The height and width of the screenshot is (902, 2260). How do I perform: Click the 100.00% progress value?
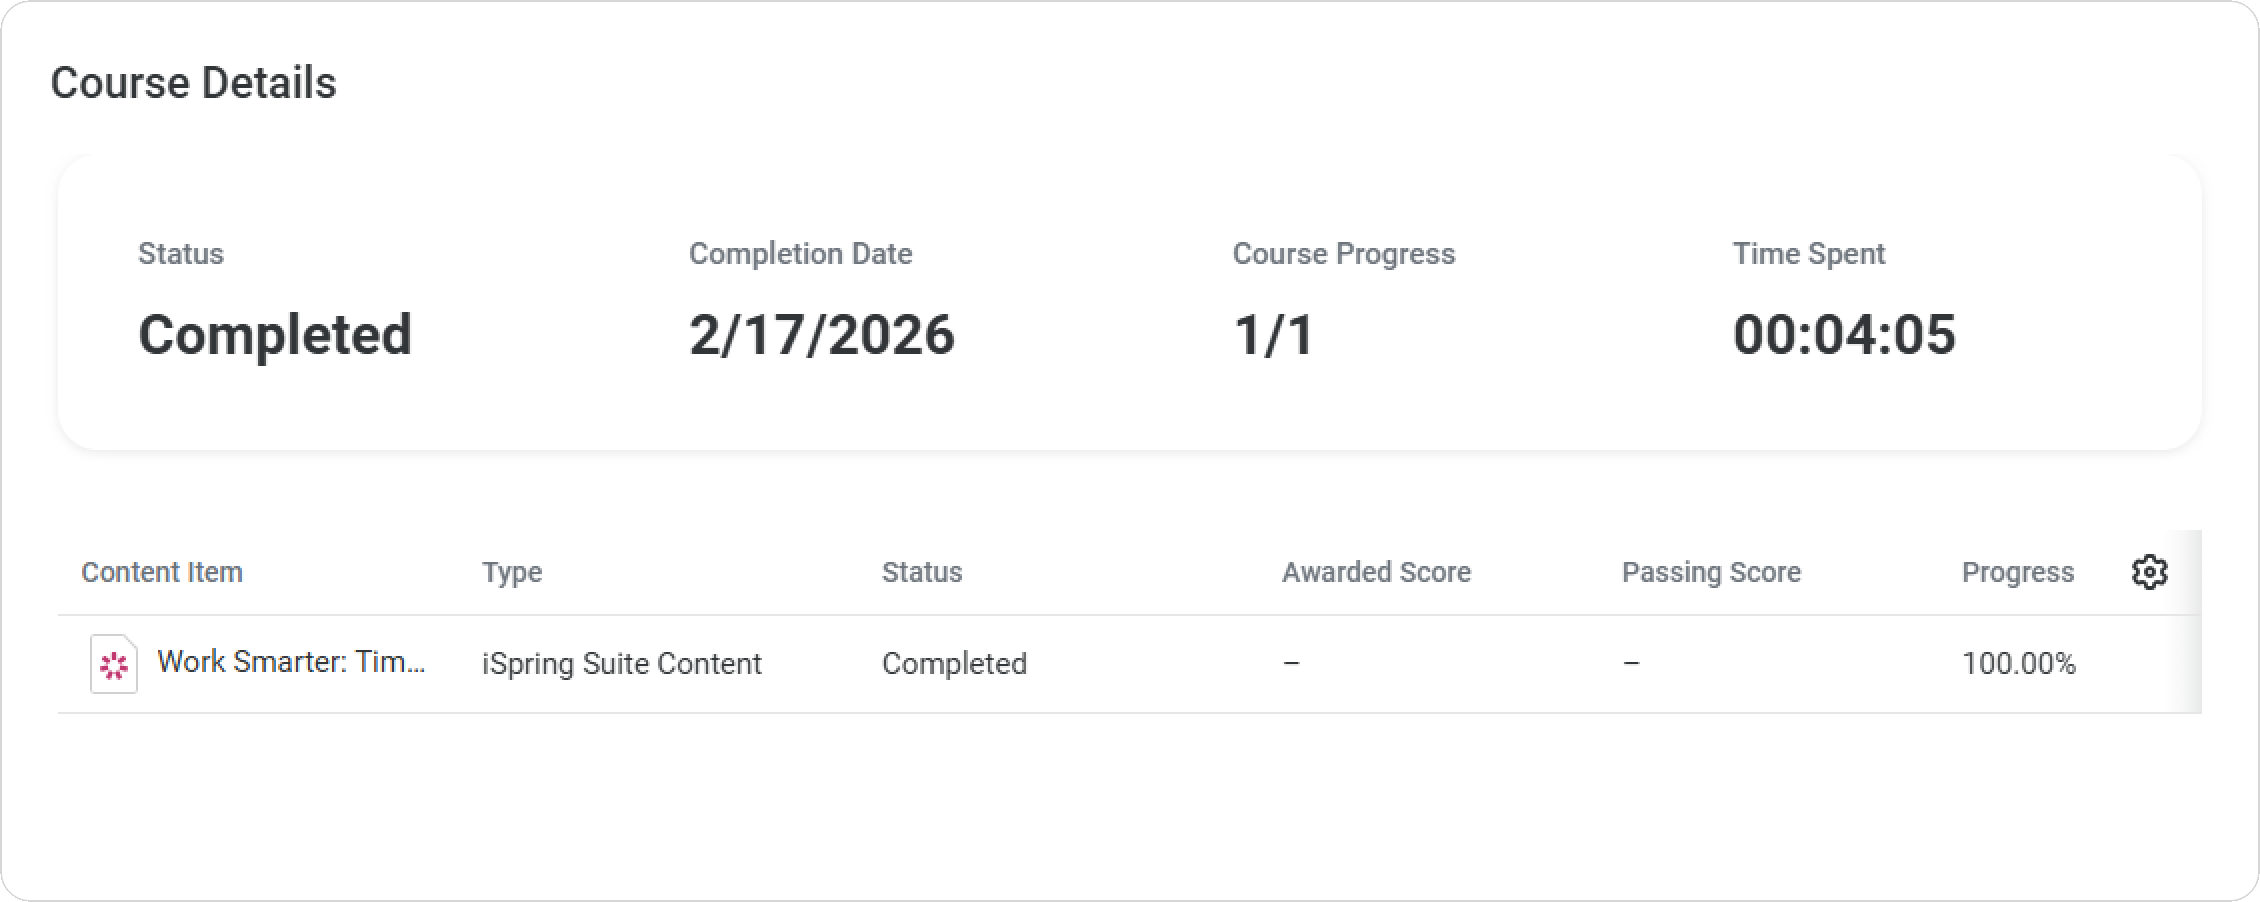coord(2019,664)
